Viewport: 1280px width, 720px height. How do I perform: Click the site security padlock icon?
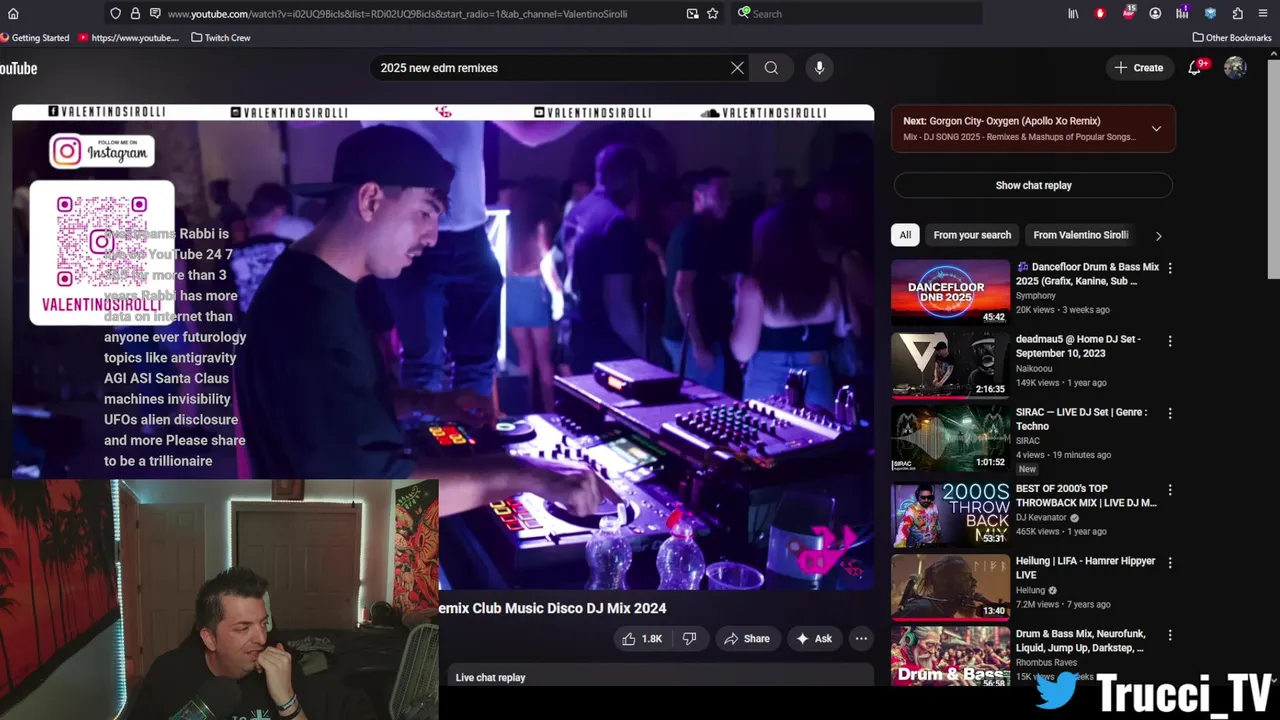click(x=135, y=14)
